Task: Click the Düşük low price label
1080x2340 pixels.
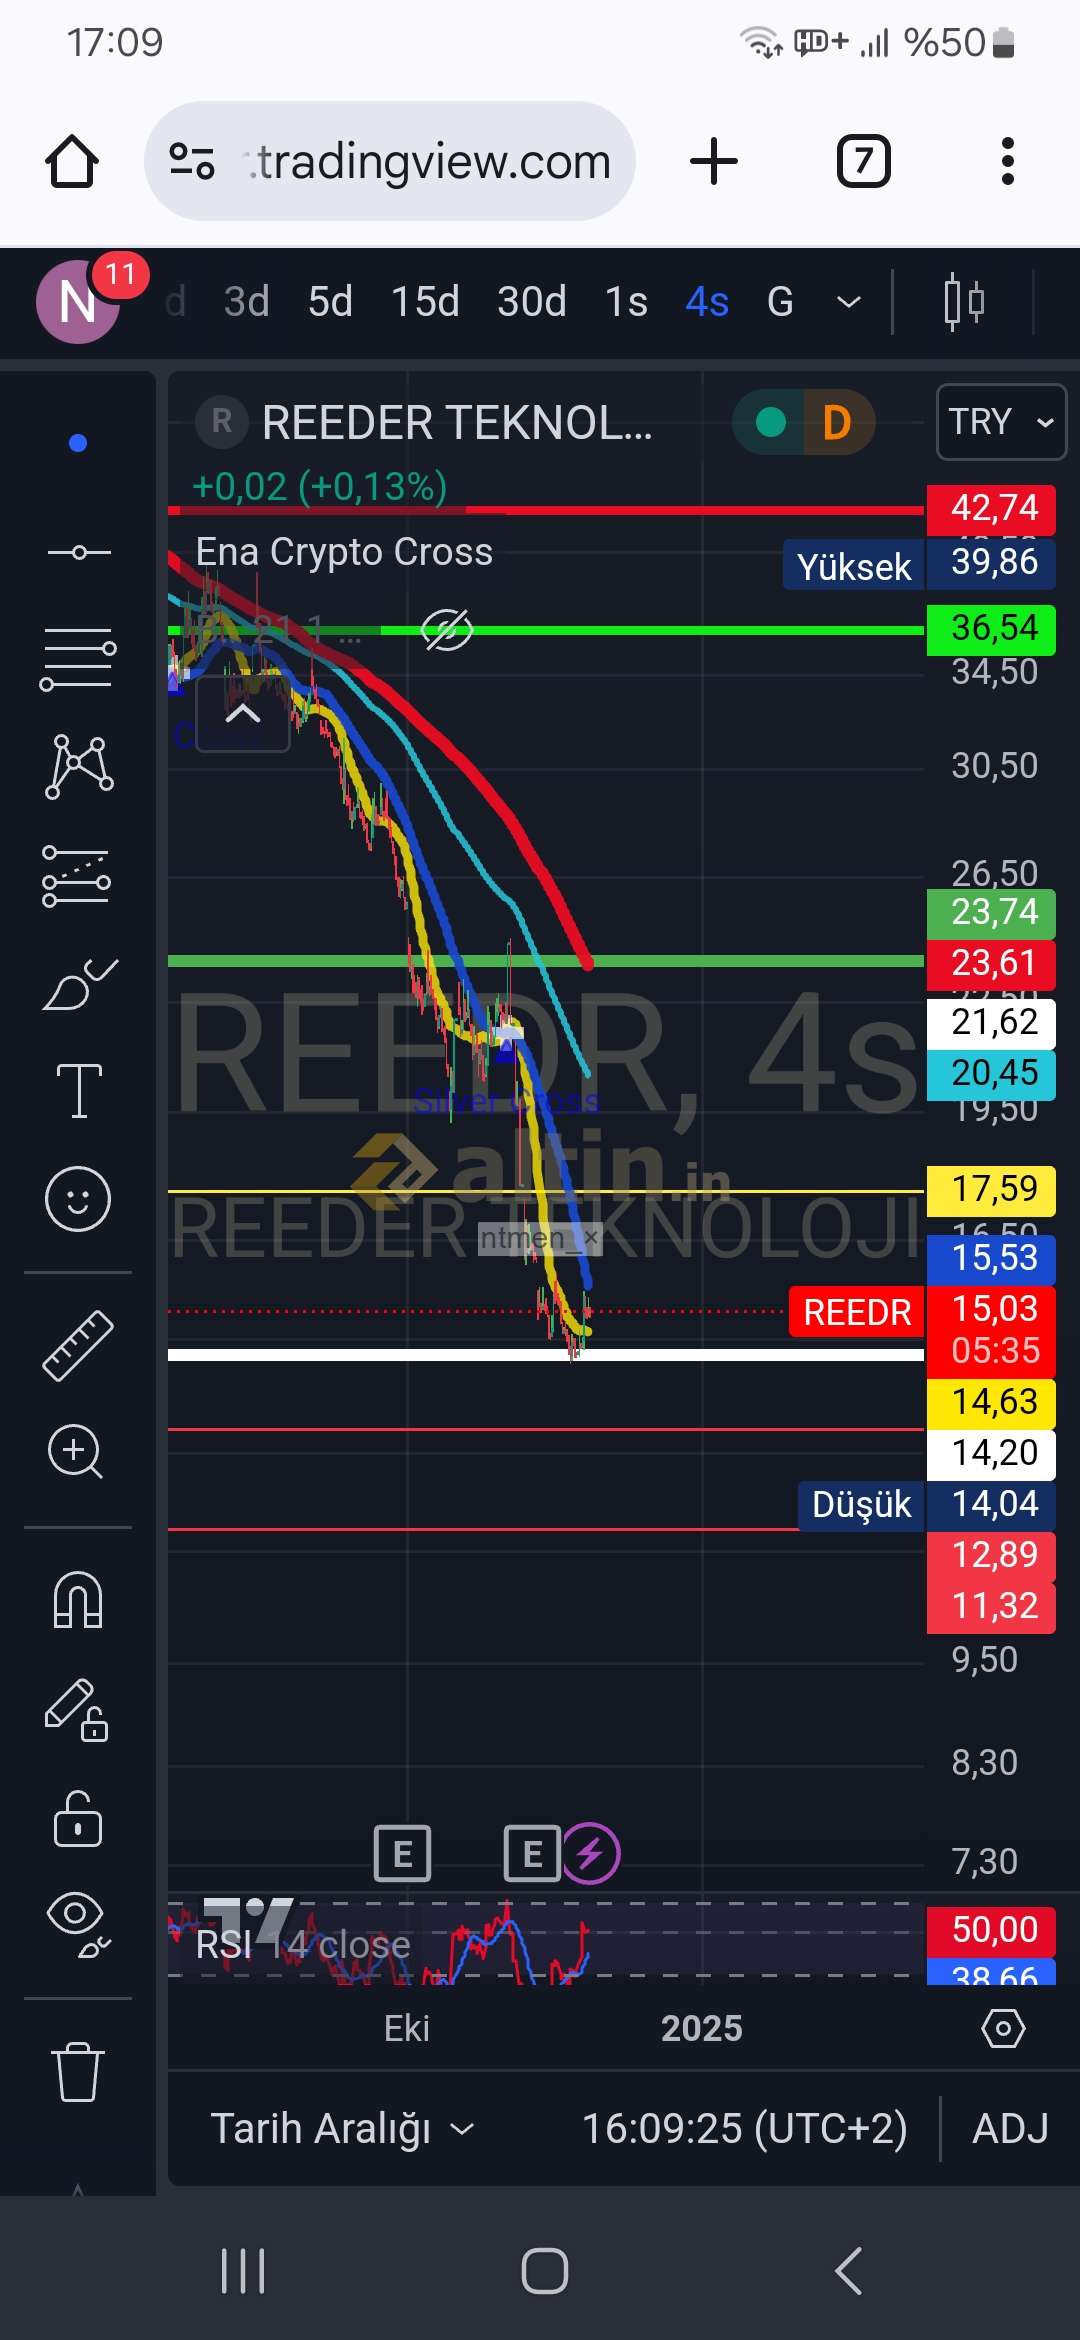Action: pyautogui.click(x=861, y=1505)
